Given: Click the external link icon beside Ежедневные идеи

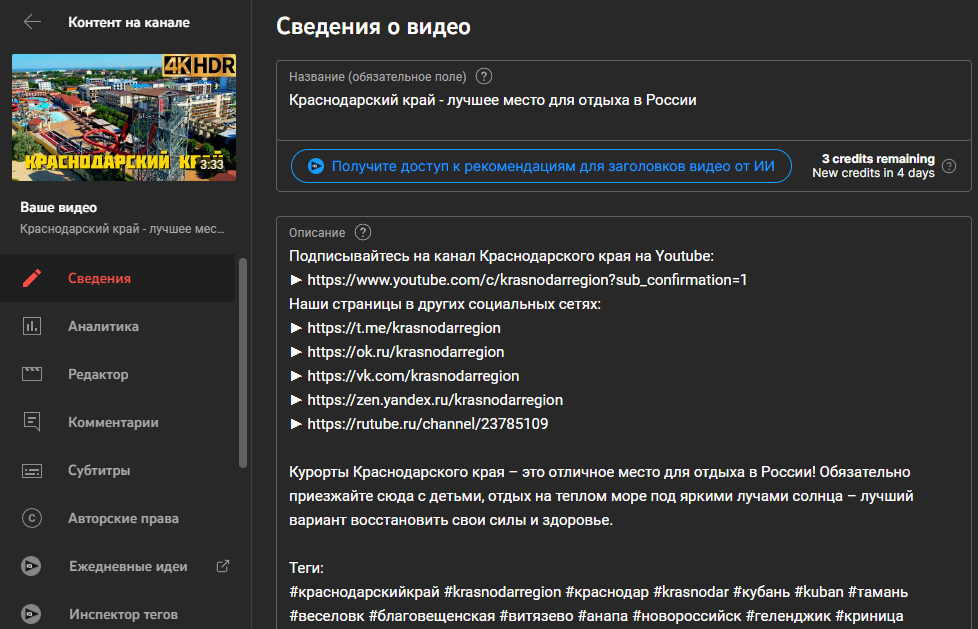Looking at the screenshot, I should tap(223, 567).
